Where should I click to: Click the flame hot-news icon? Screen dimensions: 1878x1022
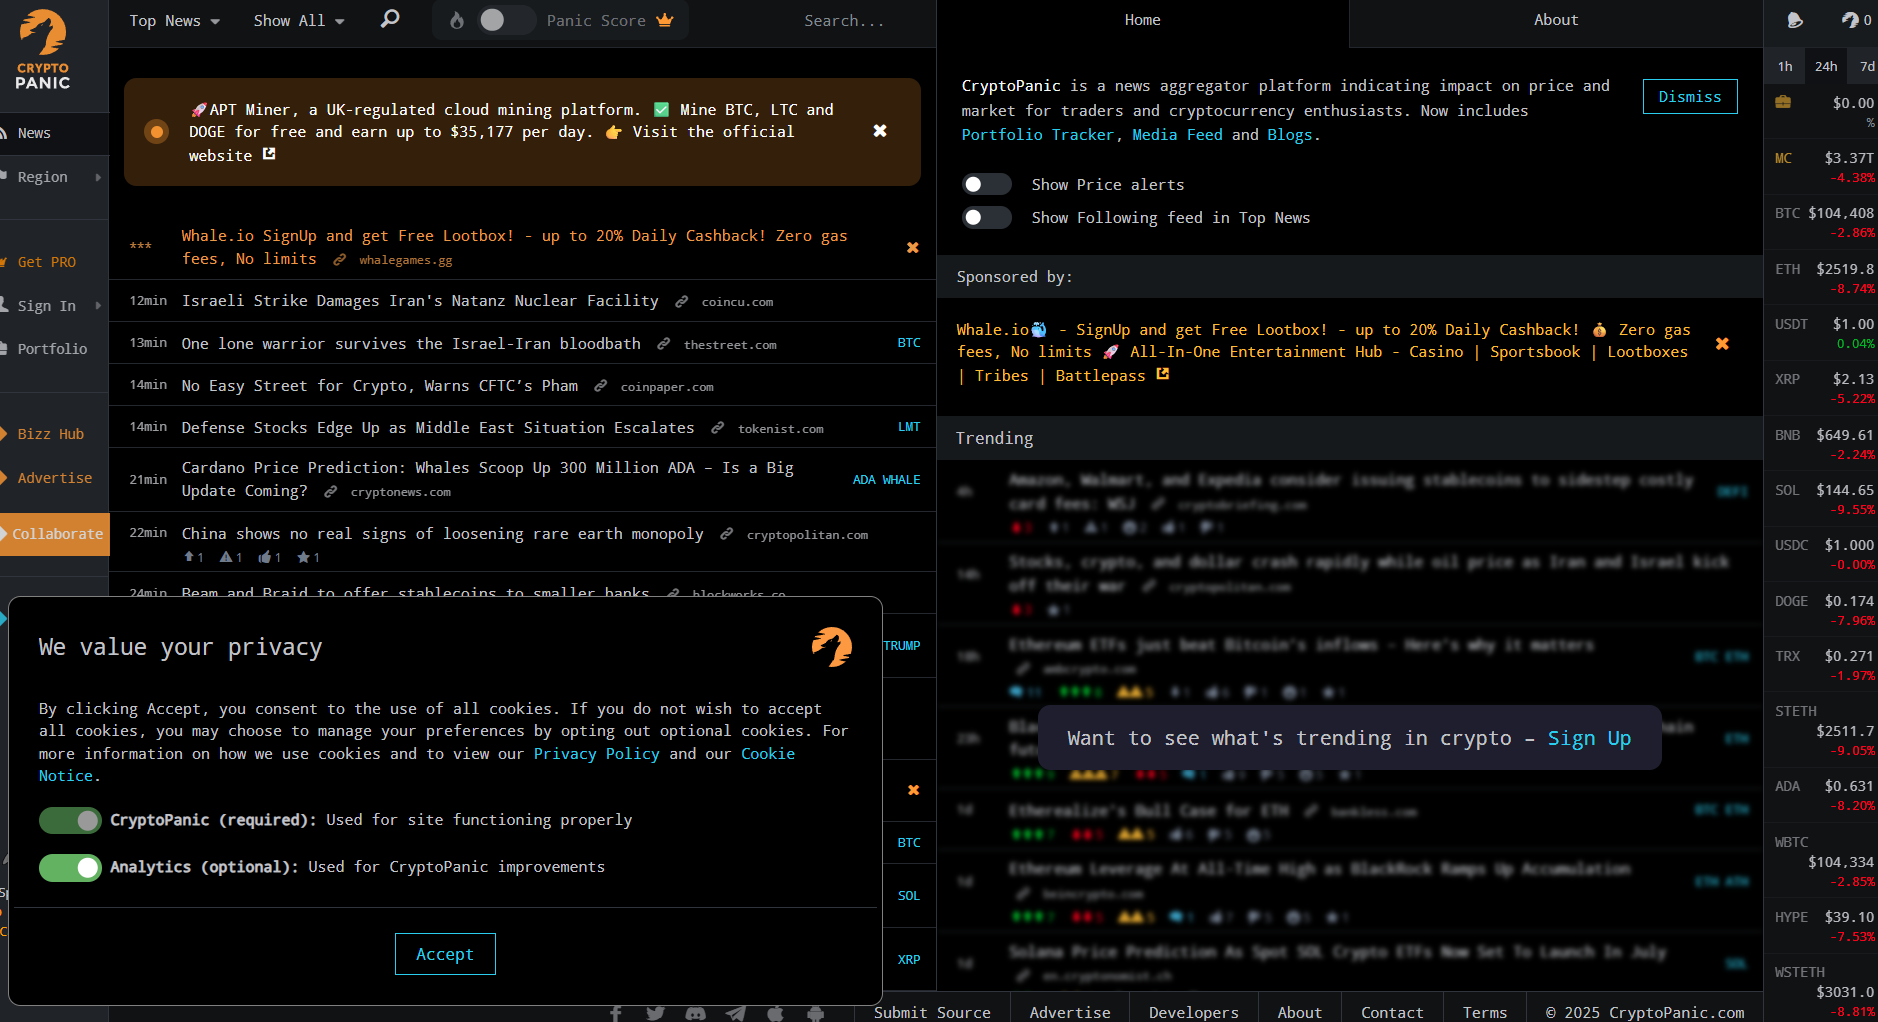coord(457,20)
